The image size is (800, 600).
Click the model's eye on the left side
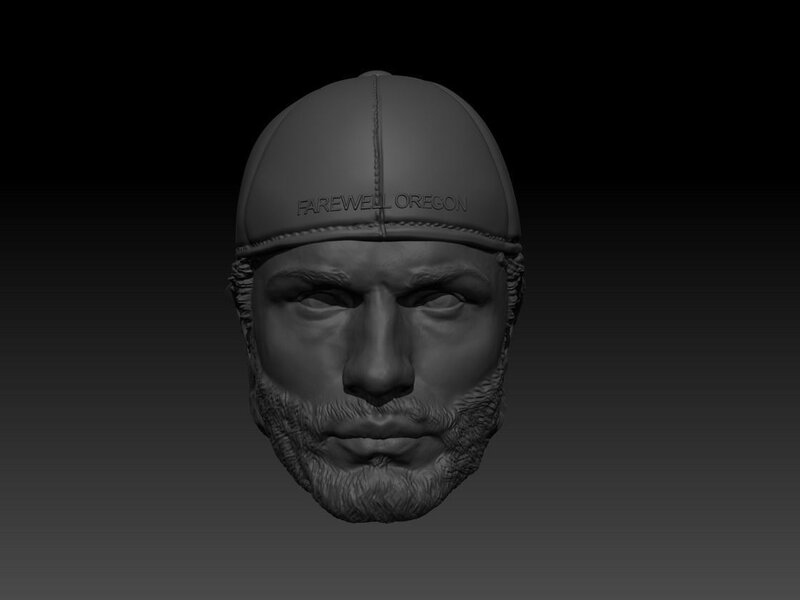tap(315, 300)
